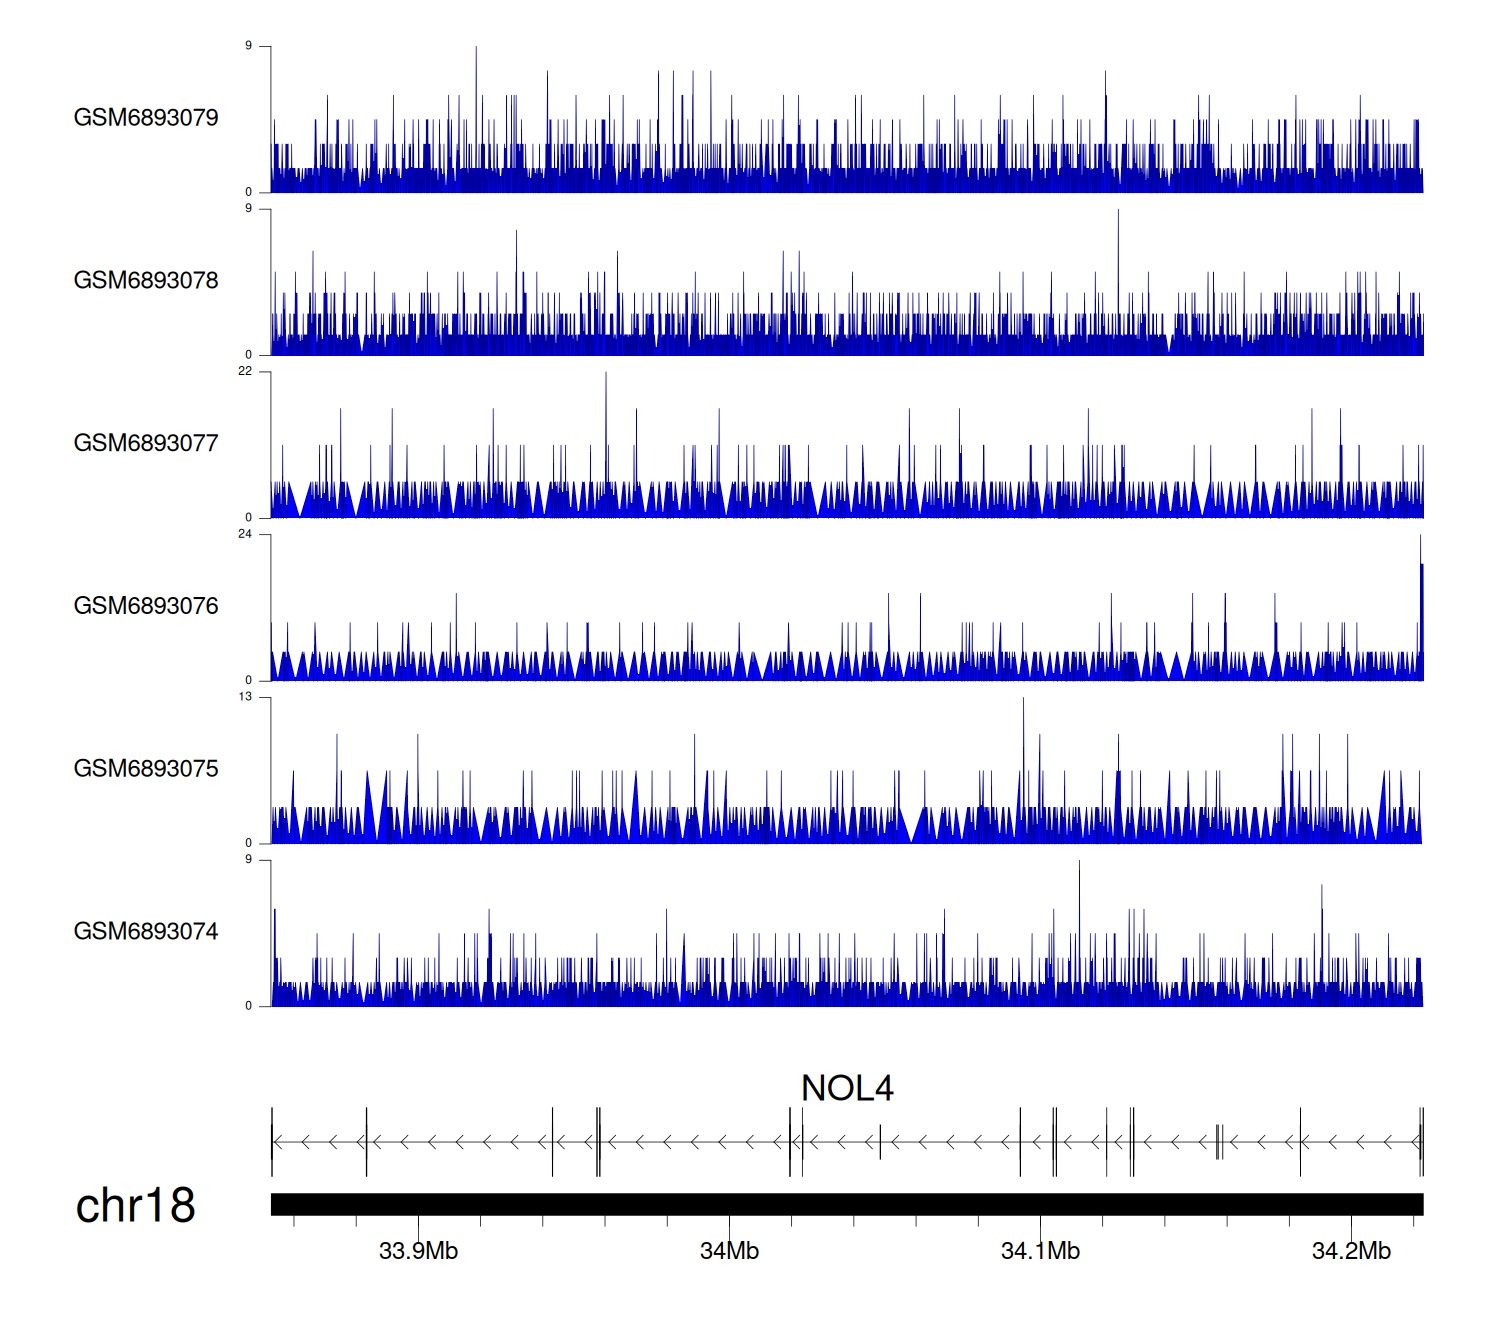Select the GSM6893074 track name
The height and width of the screenshot is (1320, 1500).
click(146, 932)
